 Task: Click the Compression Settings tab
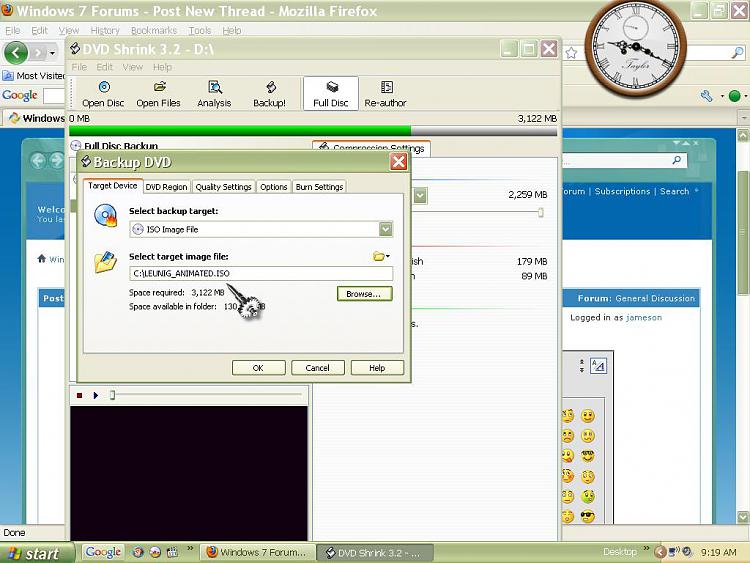pos(372,148)
